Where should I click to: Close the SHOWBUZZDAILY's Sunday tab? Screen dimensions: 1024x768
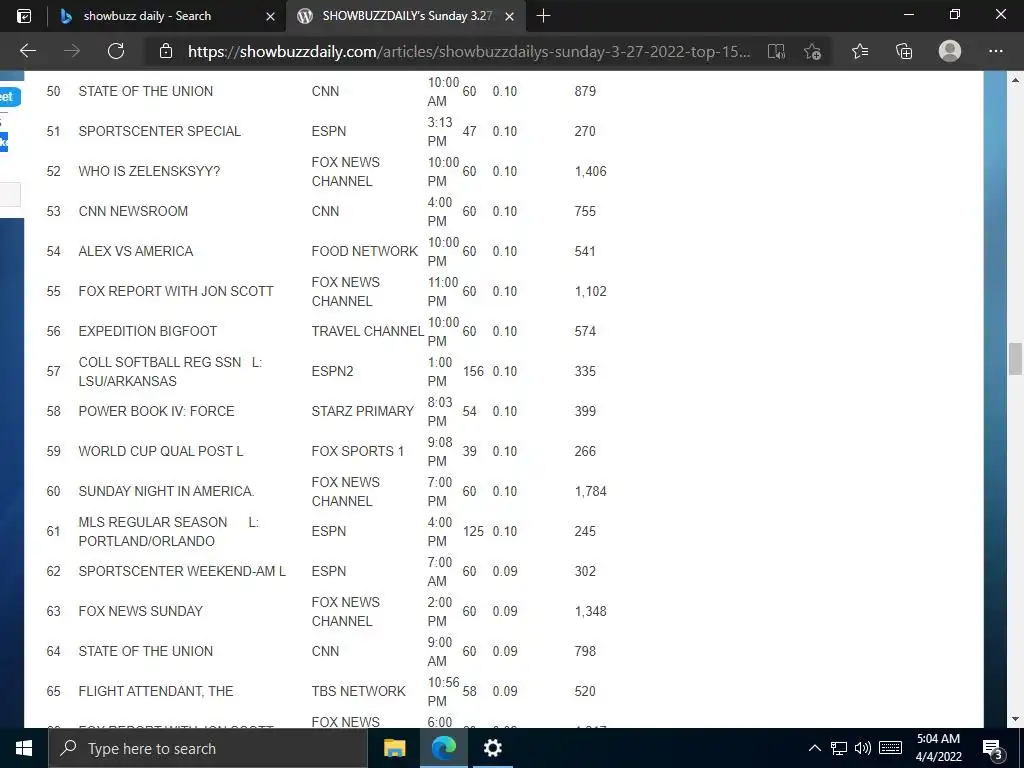509,16
